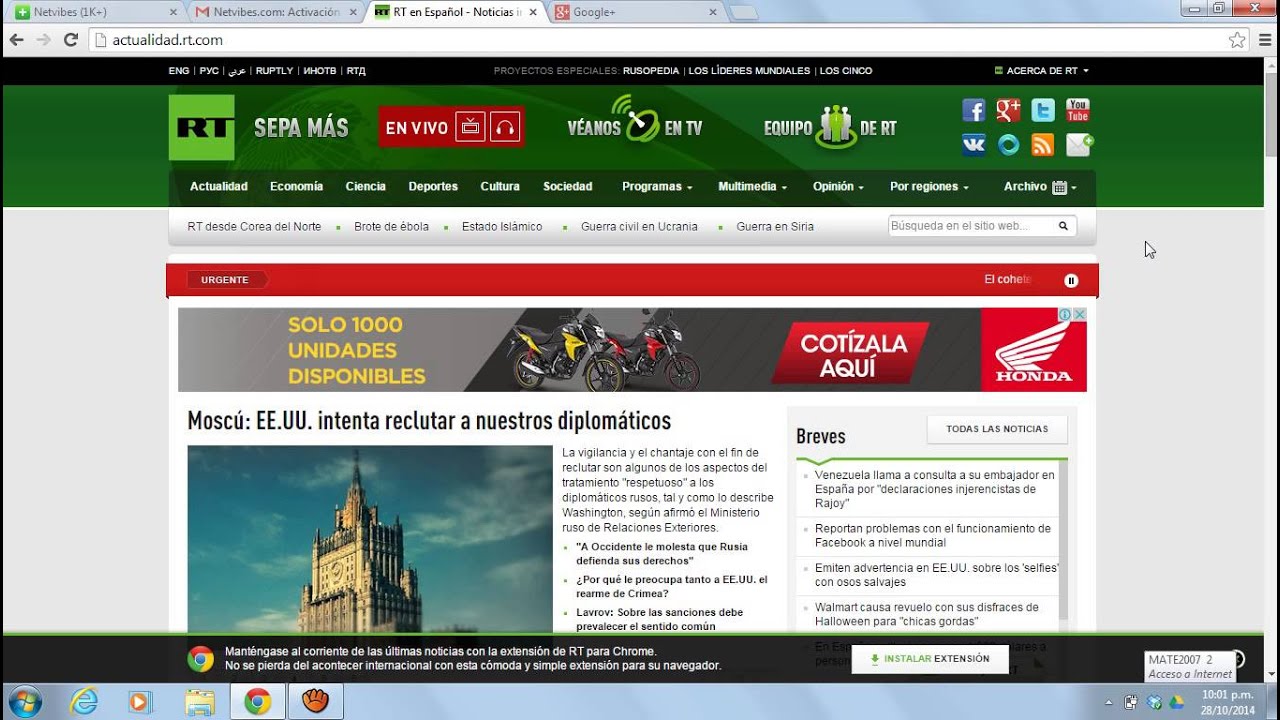Open the Deportes section

click(x=433, y=186)
